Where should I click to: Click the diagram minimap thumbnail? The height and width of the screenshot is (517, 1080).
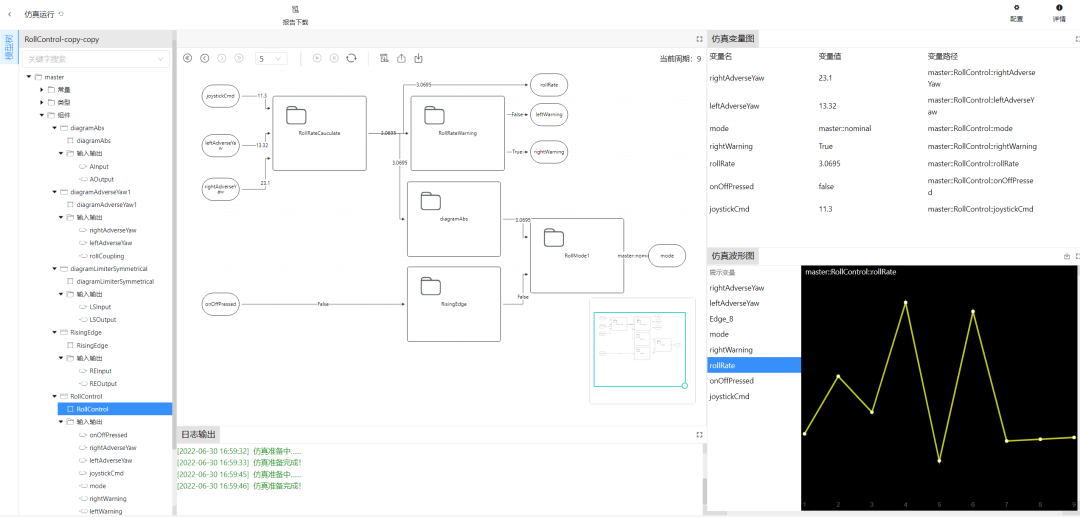coord(639,349)
